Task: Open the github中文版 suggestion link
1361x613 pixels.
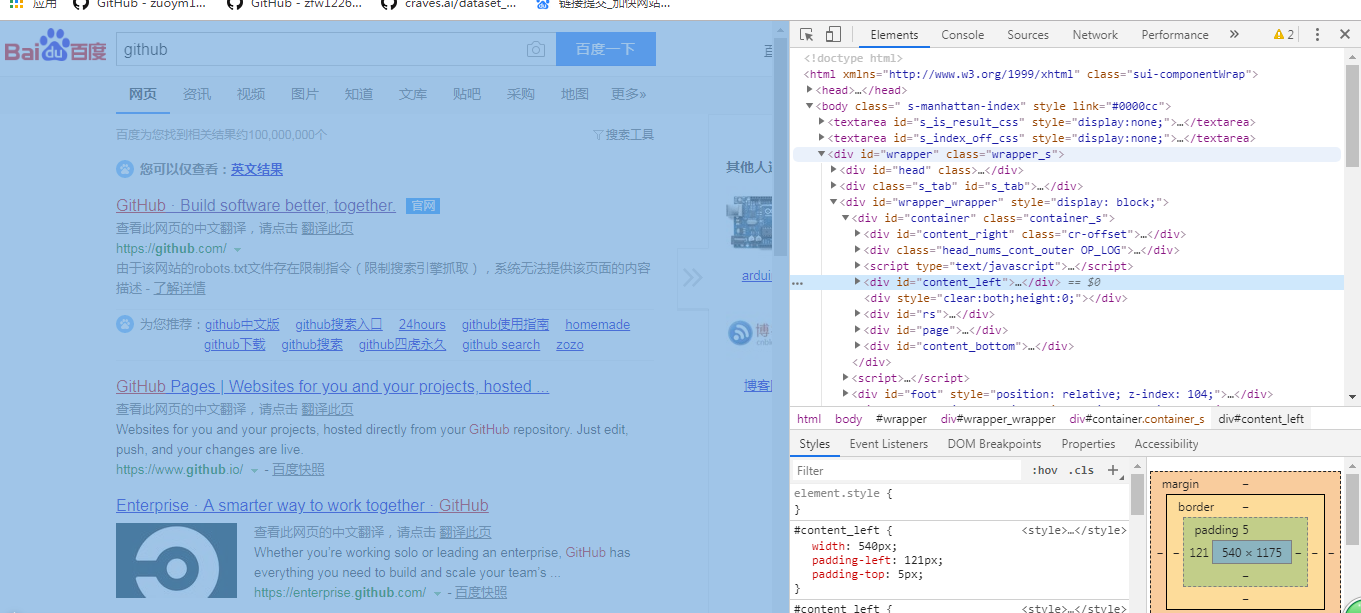Action: (x=242, y=324)
